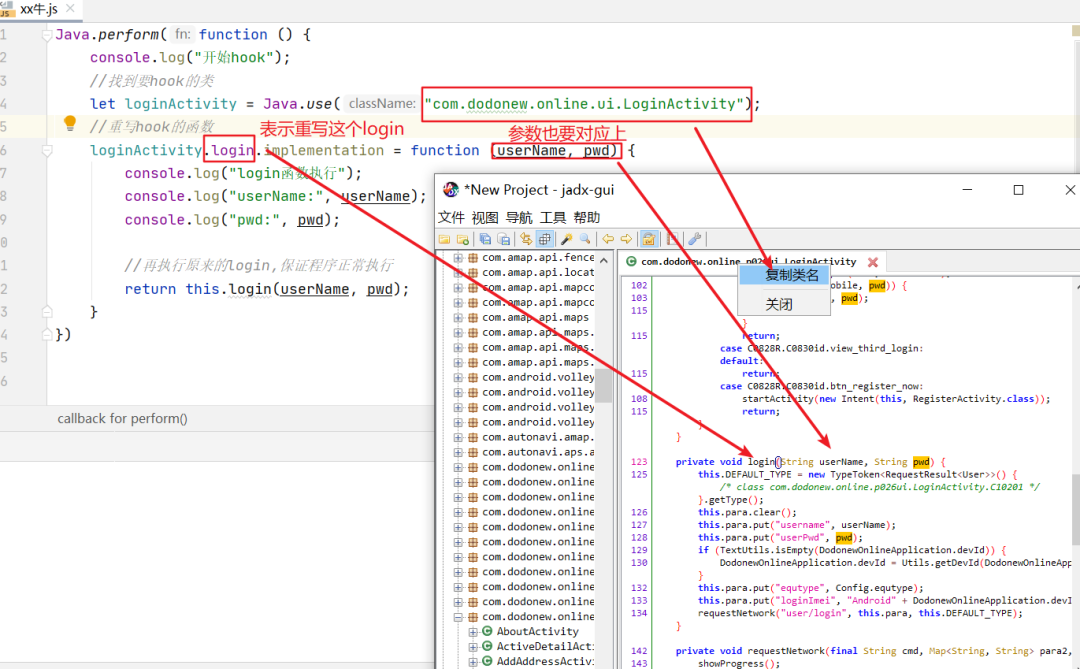Expand the com.autonavi.amap package node
Screen dimensions: 1080x669
tap(459, 437)
